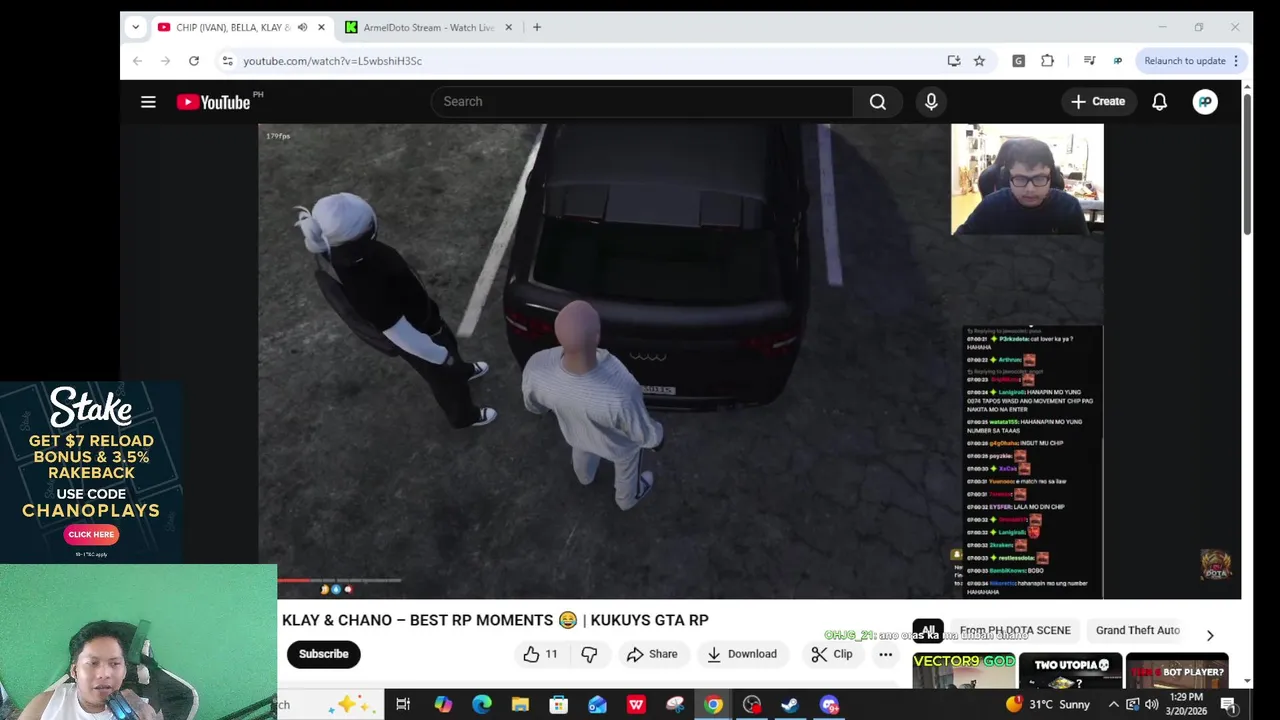
Task: Adjust system volume speaker icon
Action: (1151, 705)
